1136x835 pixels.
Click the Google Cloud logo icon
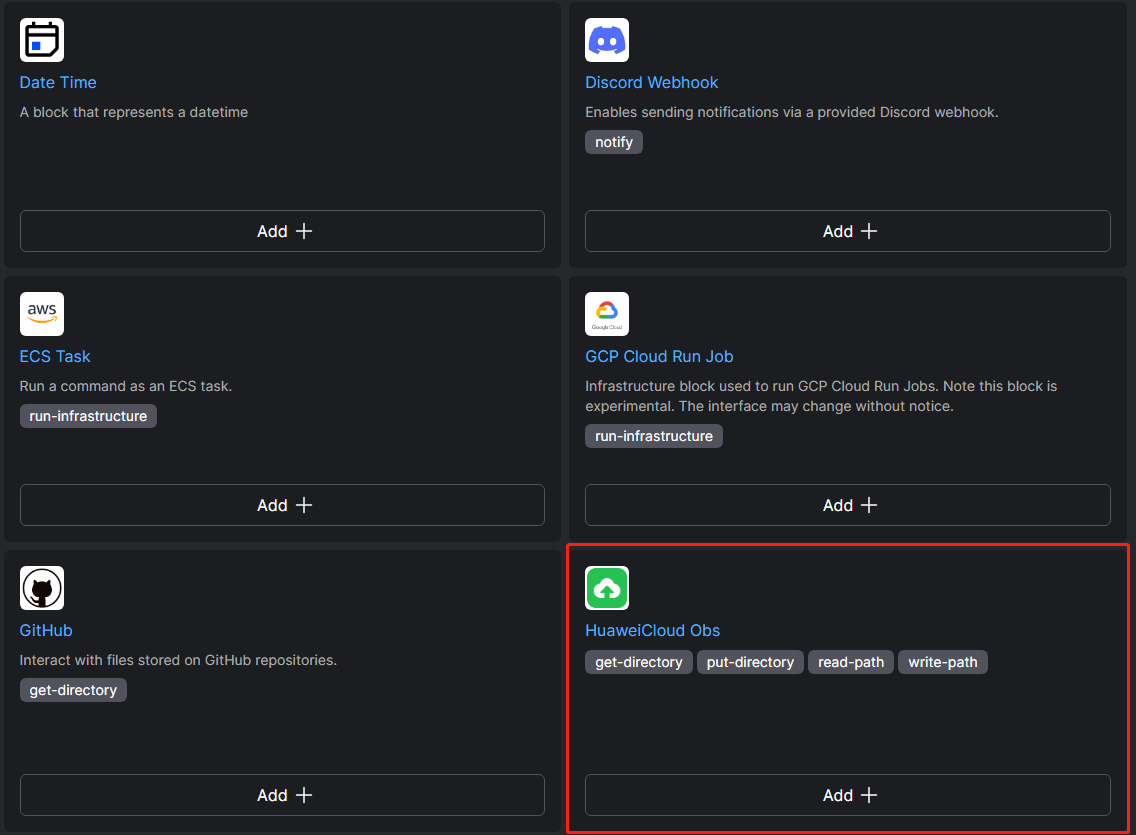point(607,314)
